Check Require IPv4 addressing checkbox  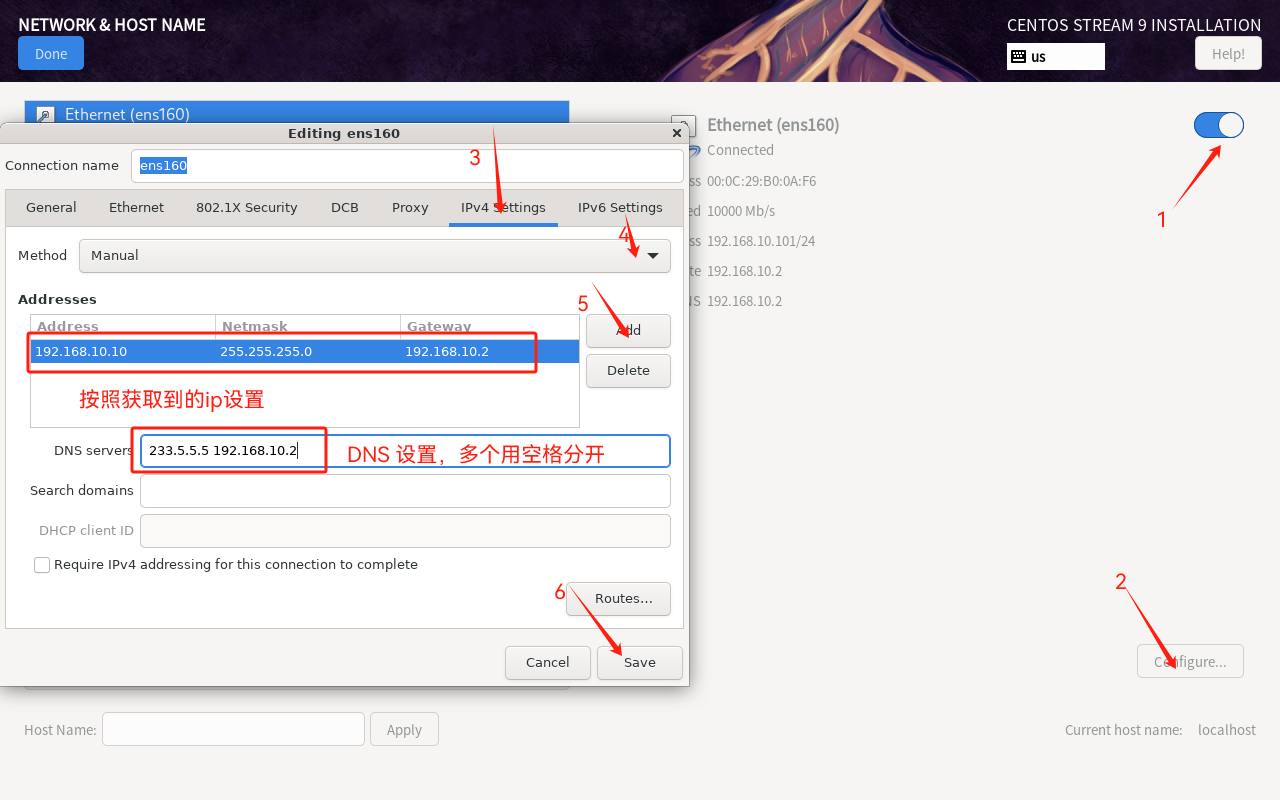coord(42,565)
